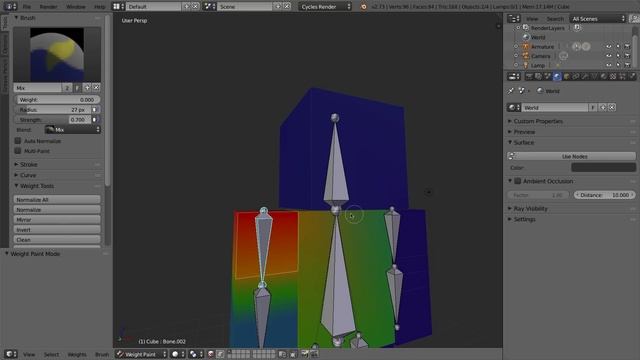Switch to the Object properties tab icon

point(567,76)
